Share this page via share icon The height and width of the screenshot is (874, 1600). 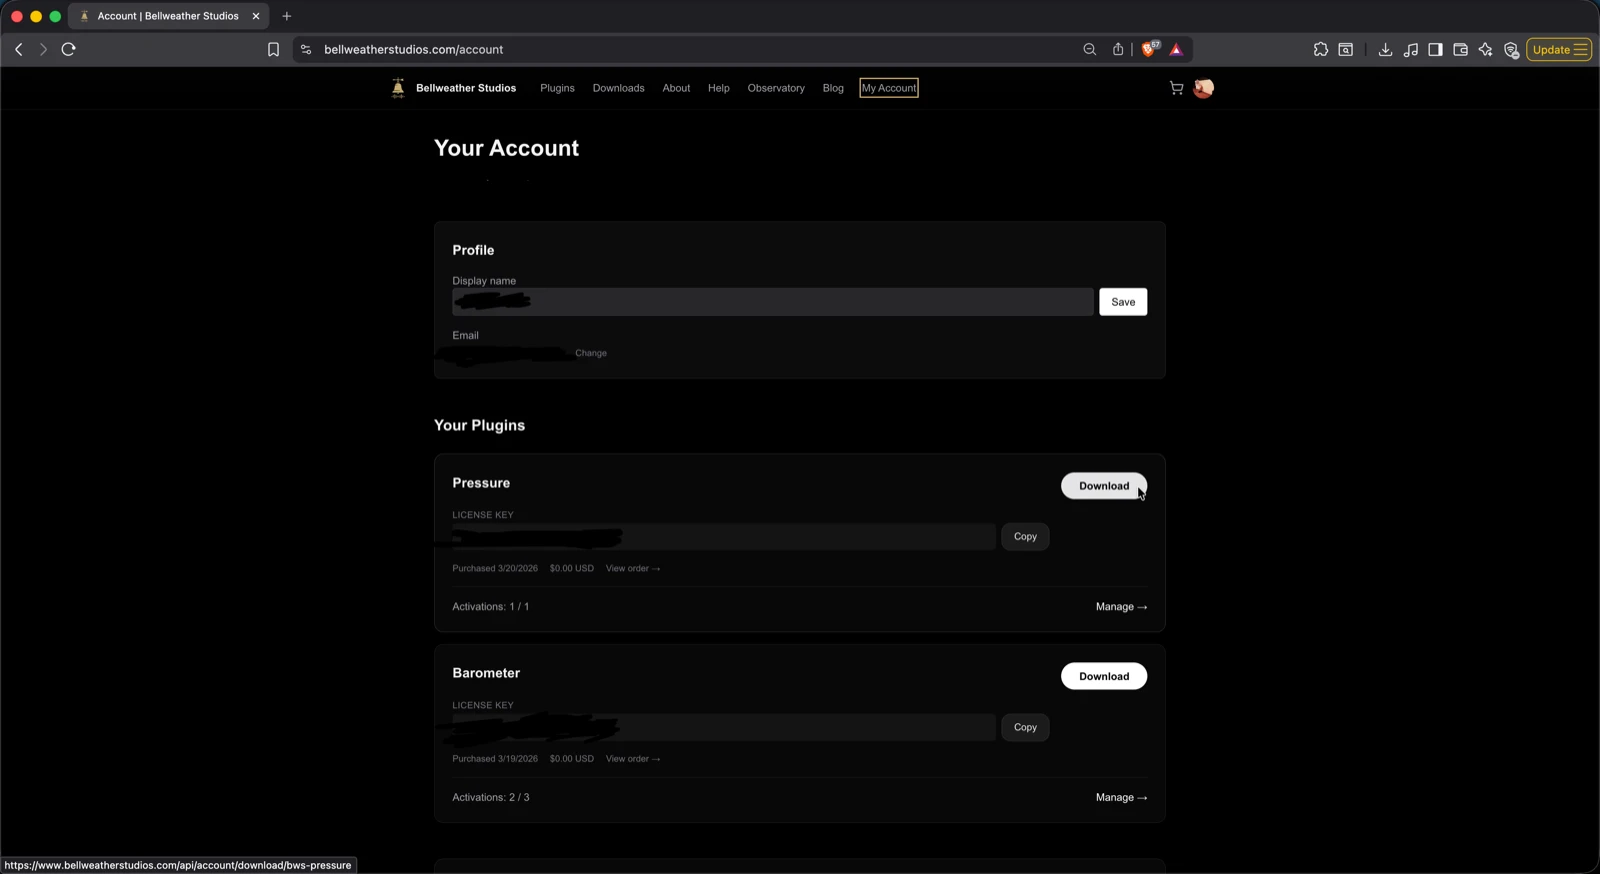(1118, 49)
